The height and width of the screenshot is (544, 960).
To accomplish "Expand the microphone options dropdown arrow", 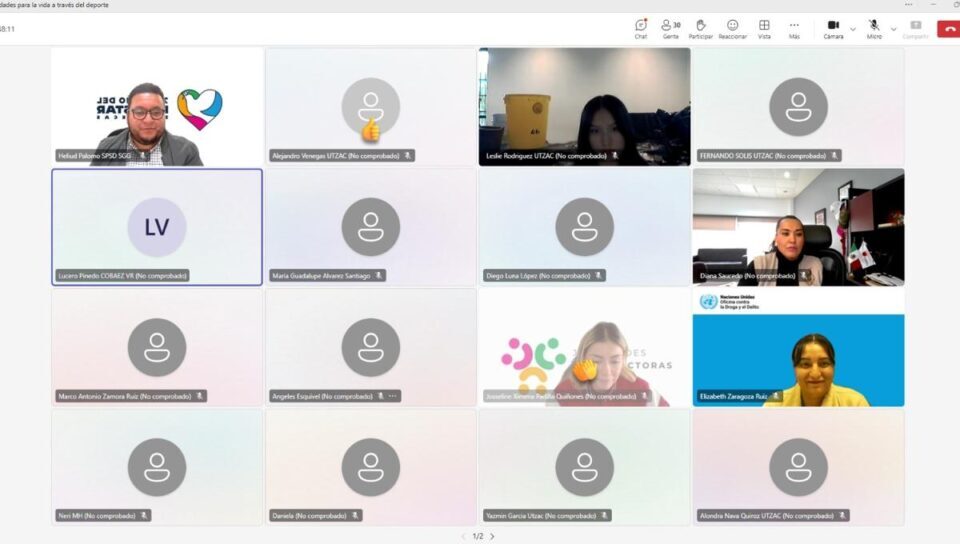I will pos(892,29).
